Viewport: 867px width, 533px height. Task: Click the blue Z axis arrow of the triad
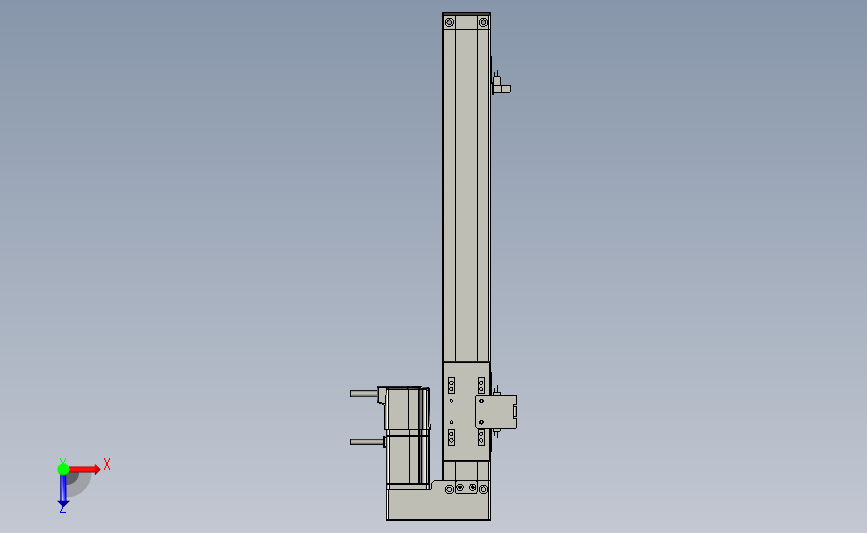coord(63,490)
